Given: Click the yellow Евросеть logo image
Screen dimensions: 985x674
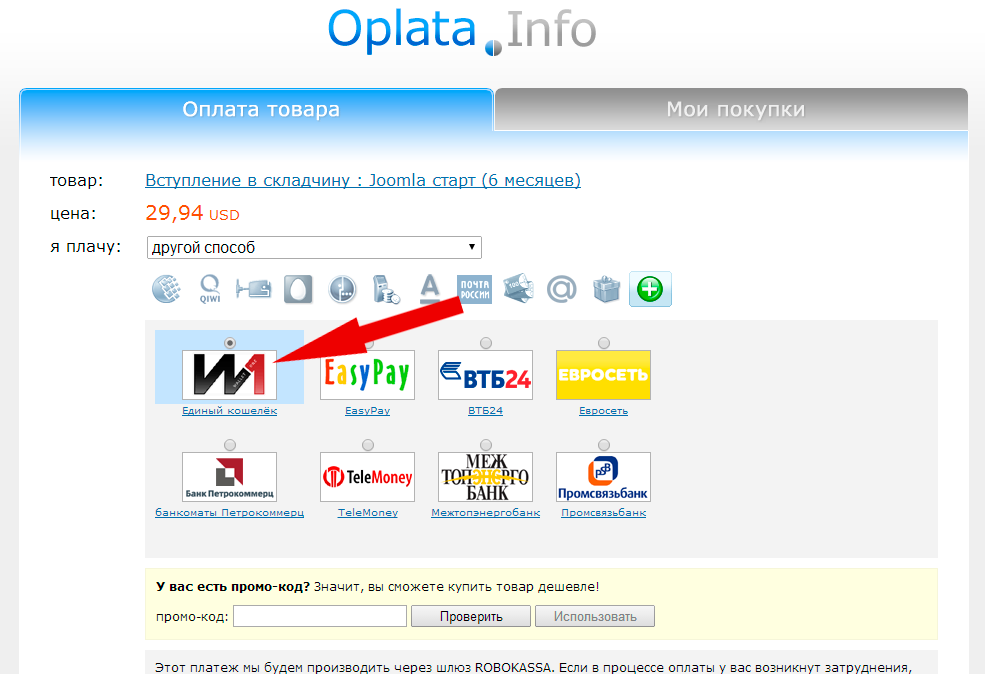Looking at the screenshot, I should [x=604, y=375].
